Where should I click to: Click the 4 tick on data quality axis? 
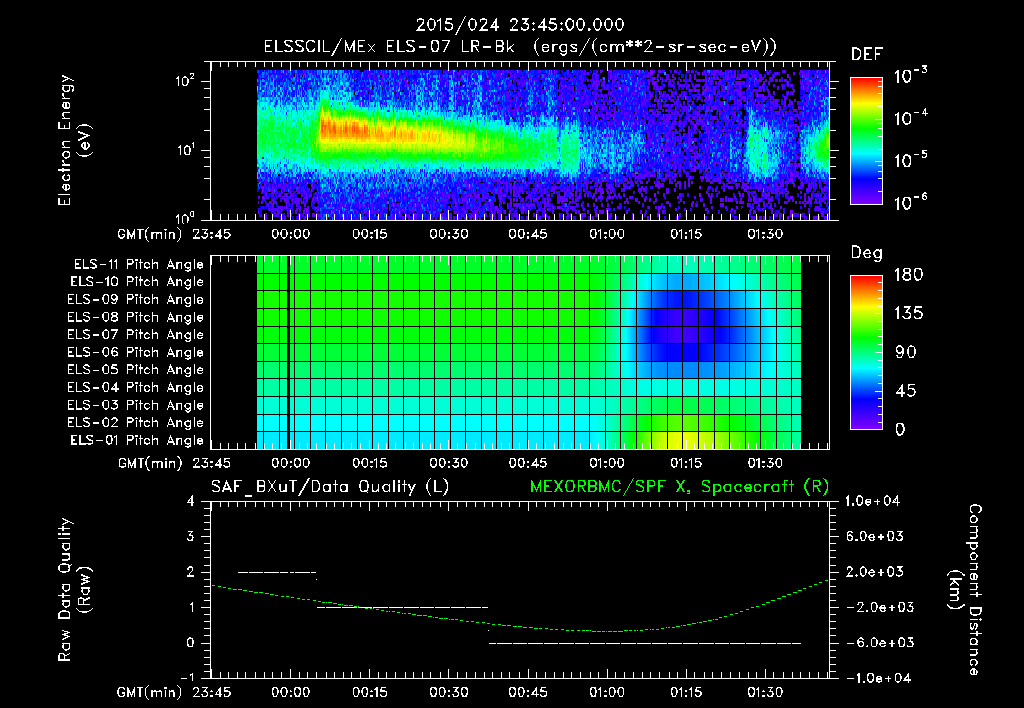tap(191, 501)
